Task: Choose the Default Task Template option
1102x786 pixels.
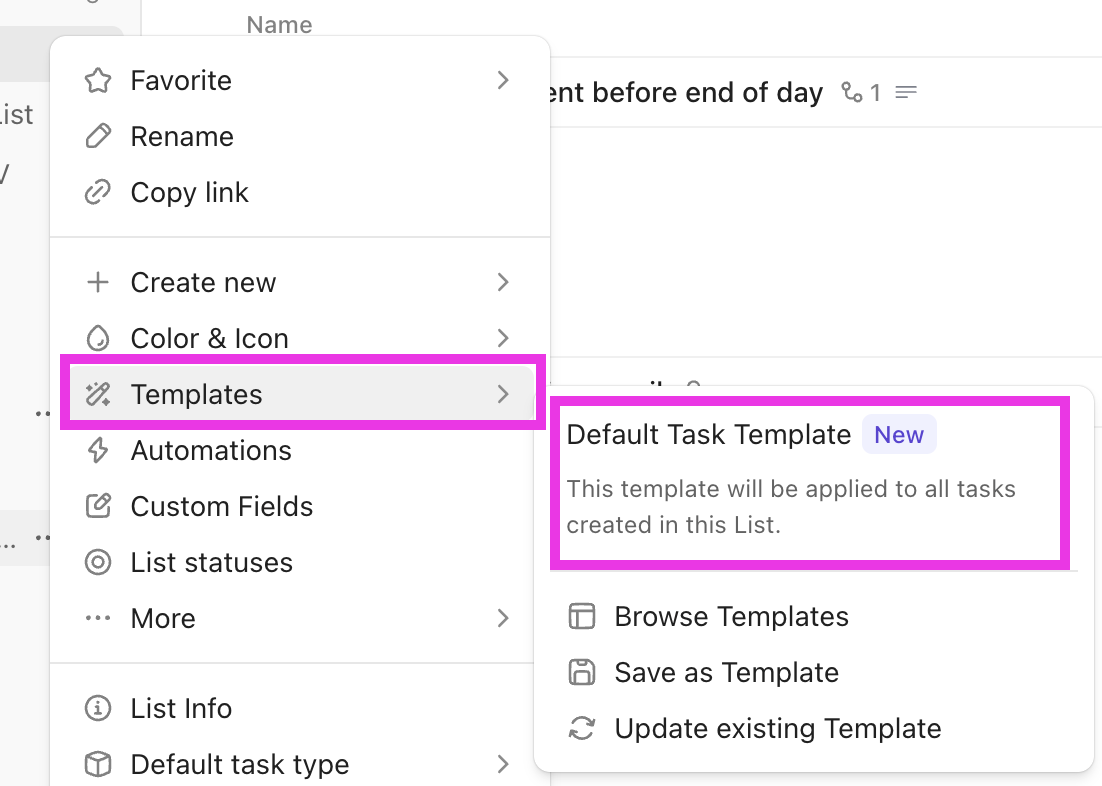Action: click(x=708, y=435)
